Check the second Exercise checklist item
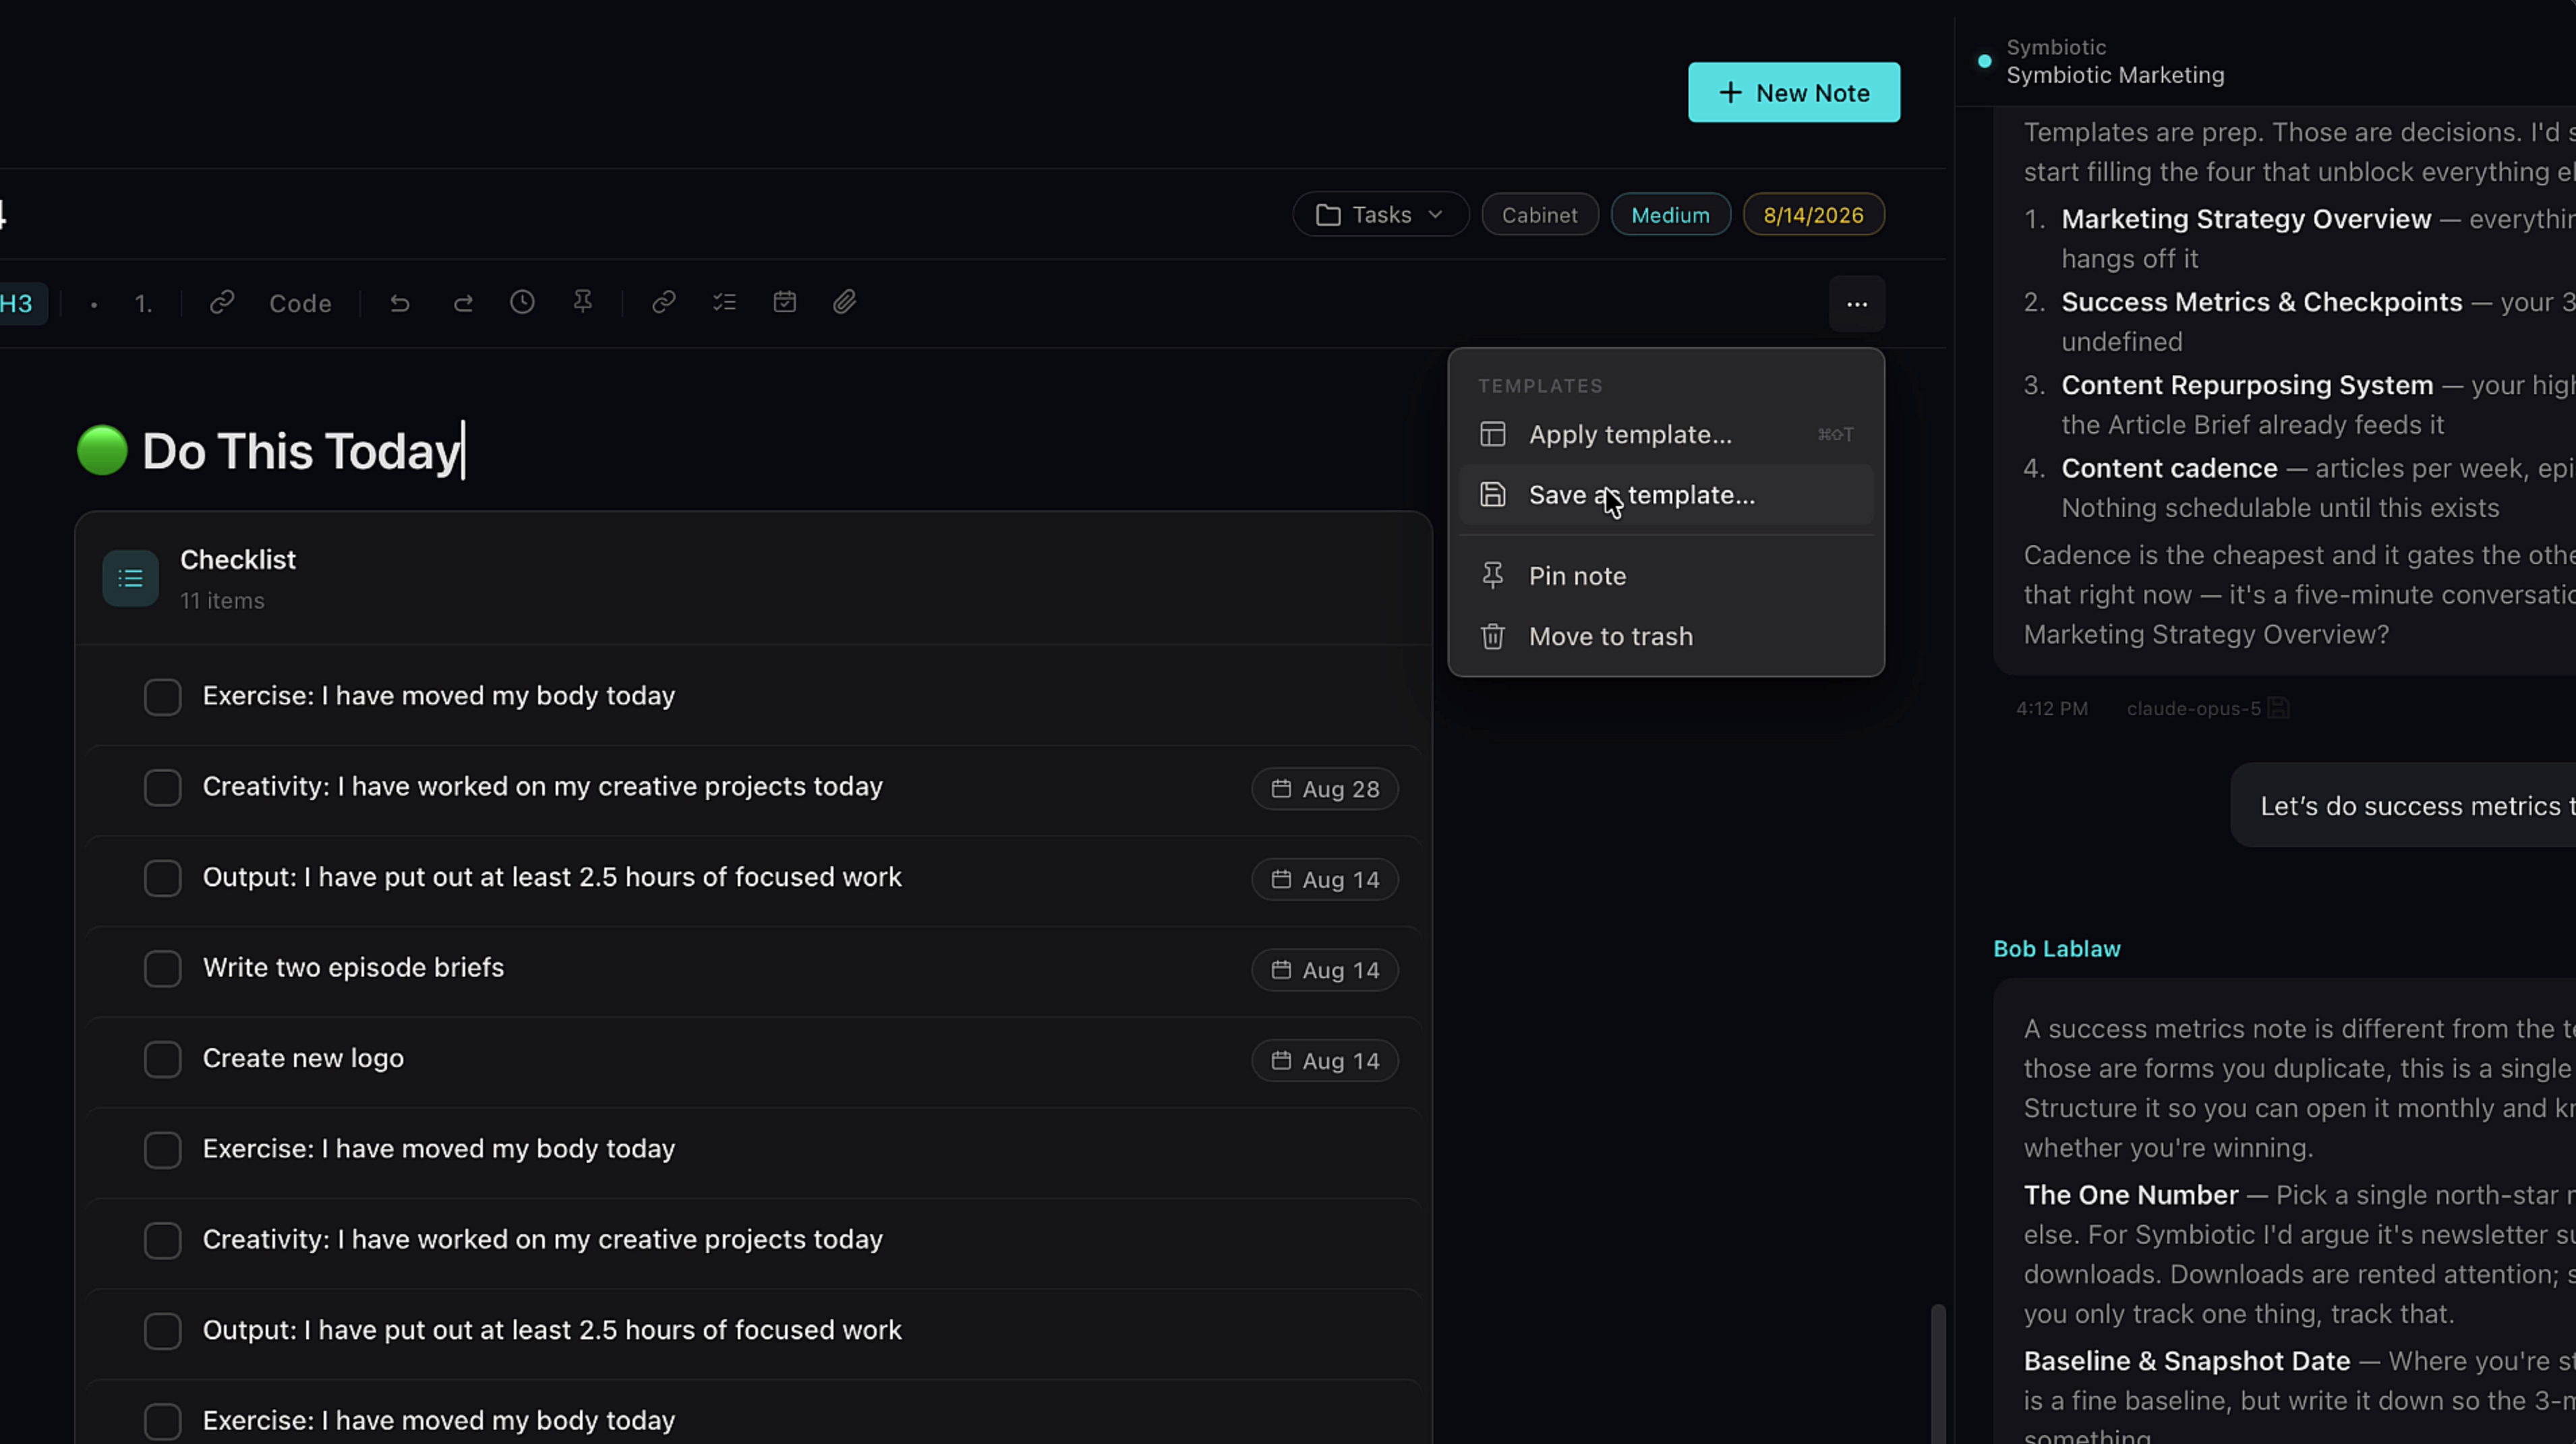This screenshot has width=2576, height=1444. (162, 1150)
